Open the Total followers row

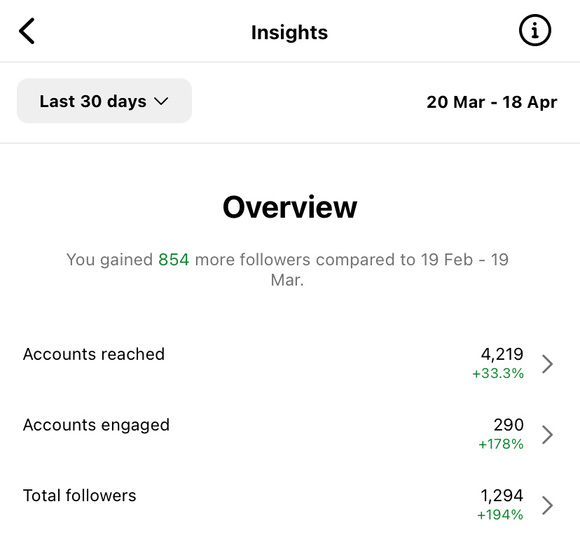(289, 505)
